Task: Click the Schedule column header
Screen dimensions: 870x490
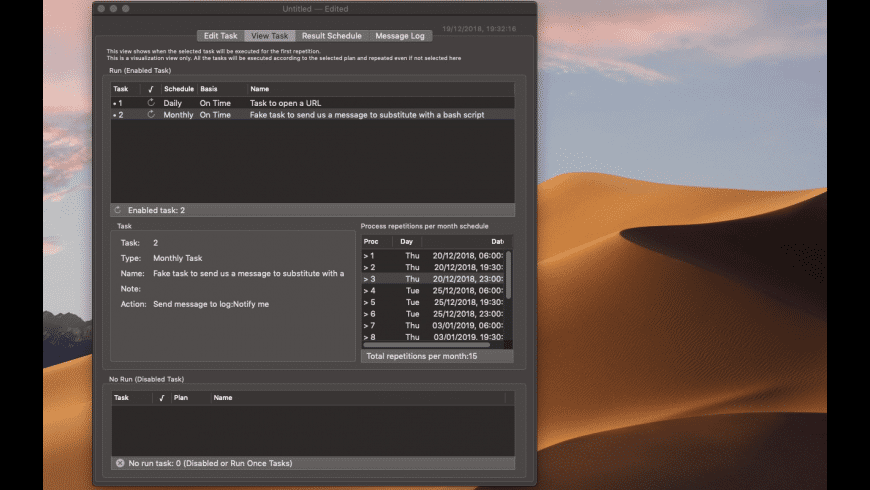Action: pos(179,89)
